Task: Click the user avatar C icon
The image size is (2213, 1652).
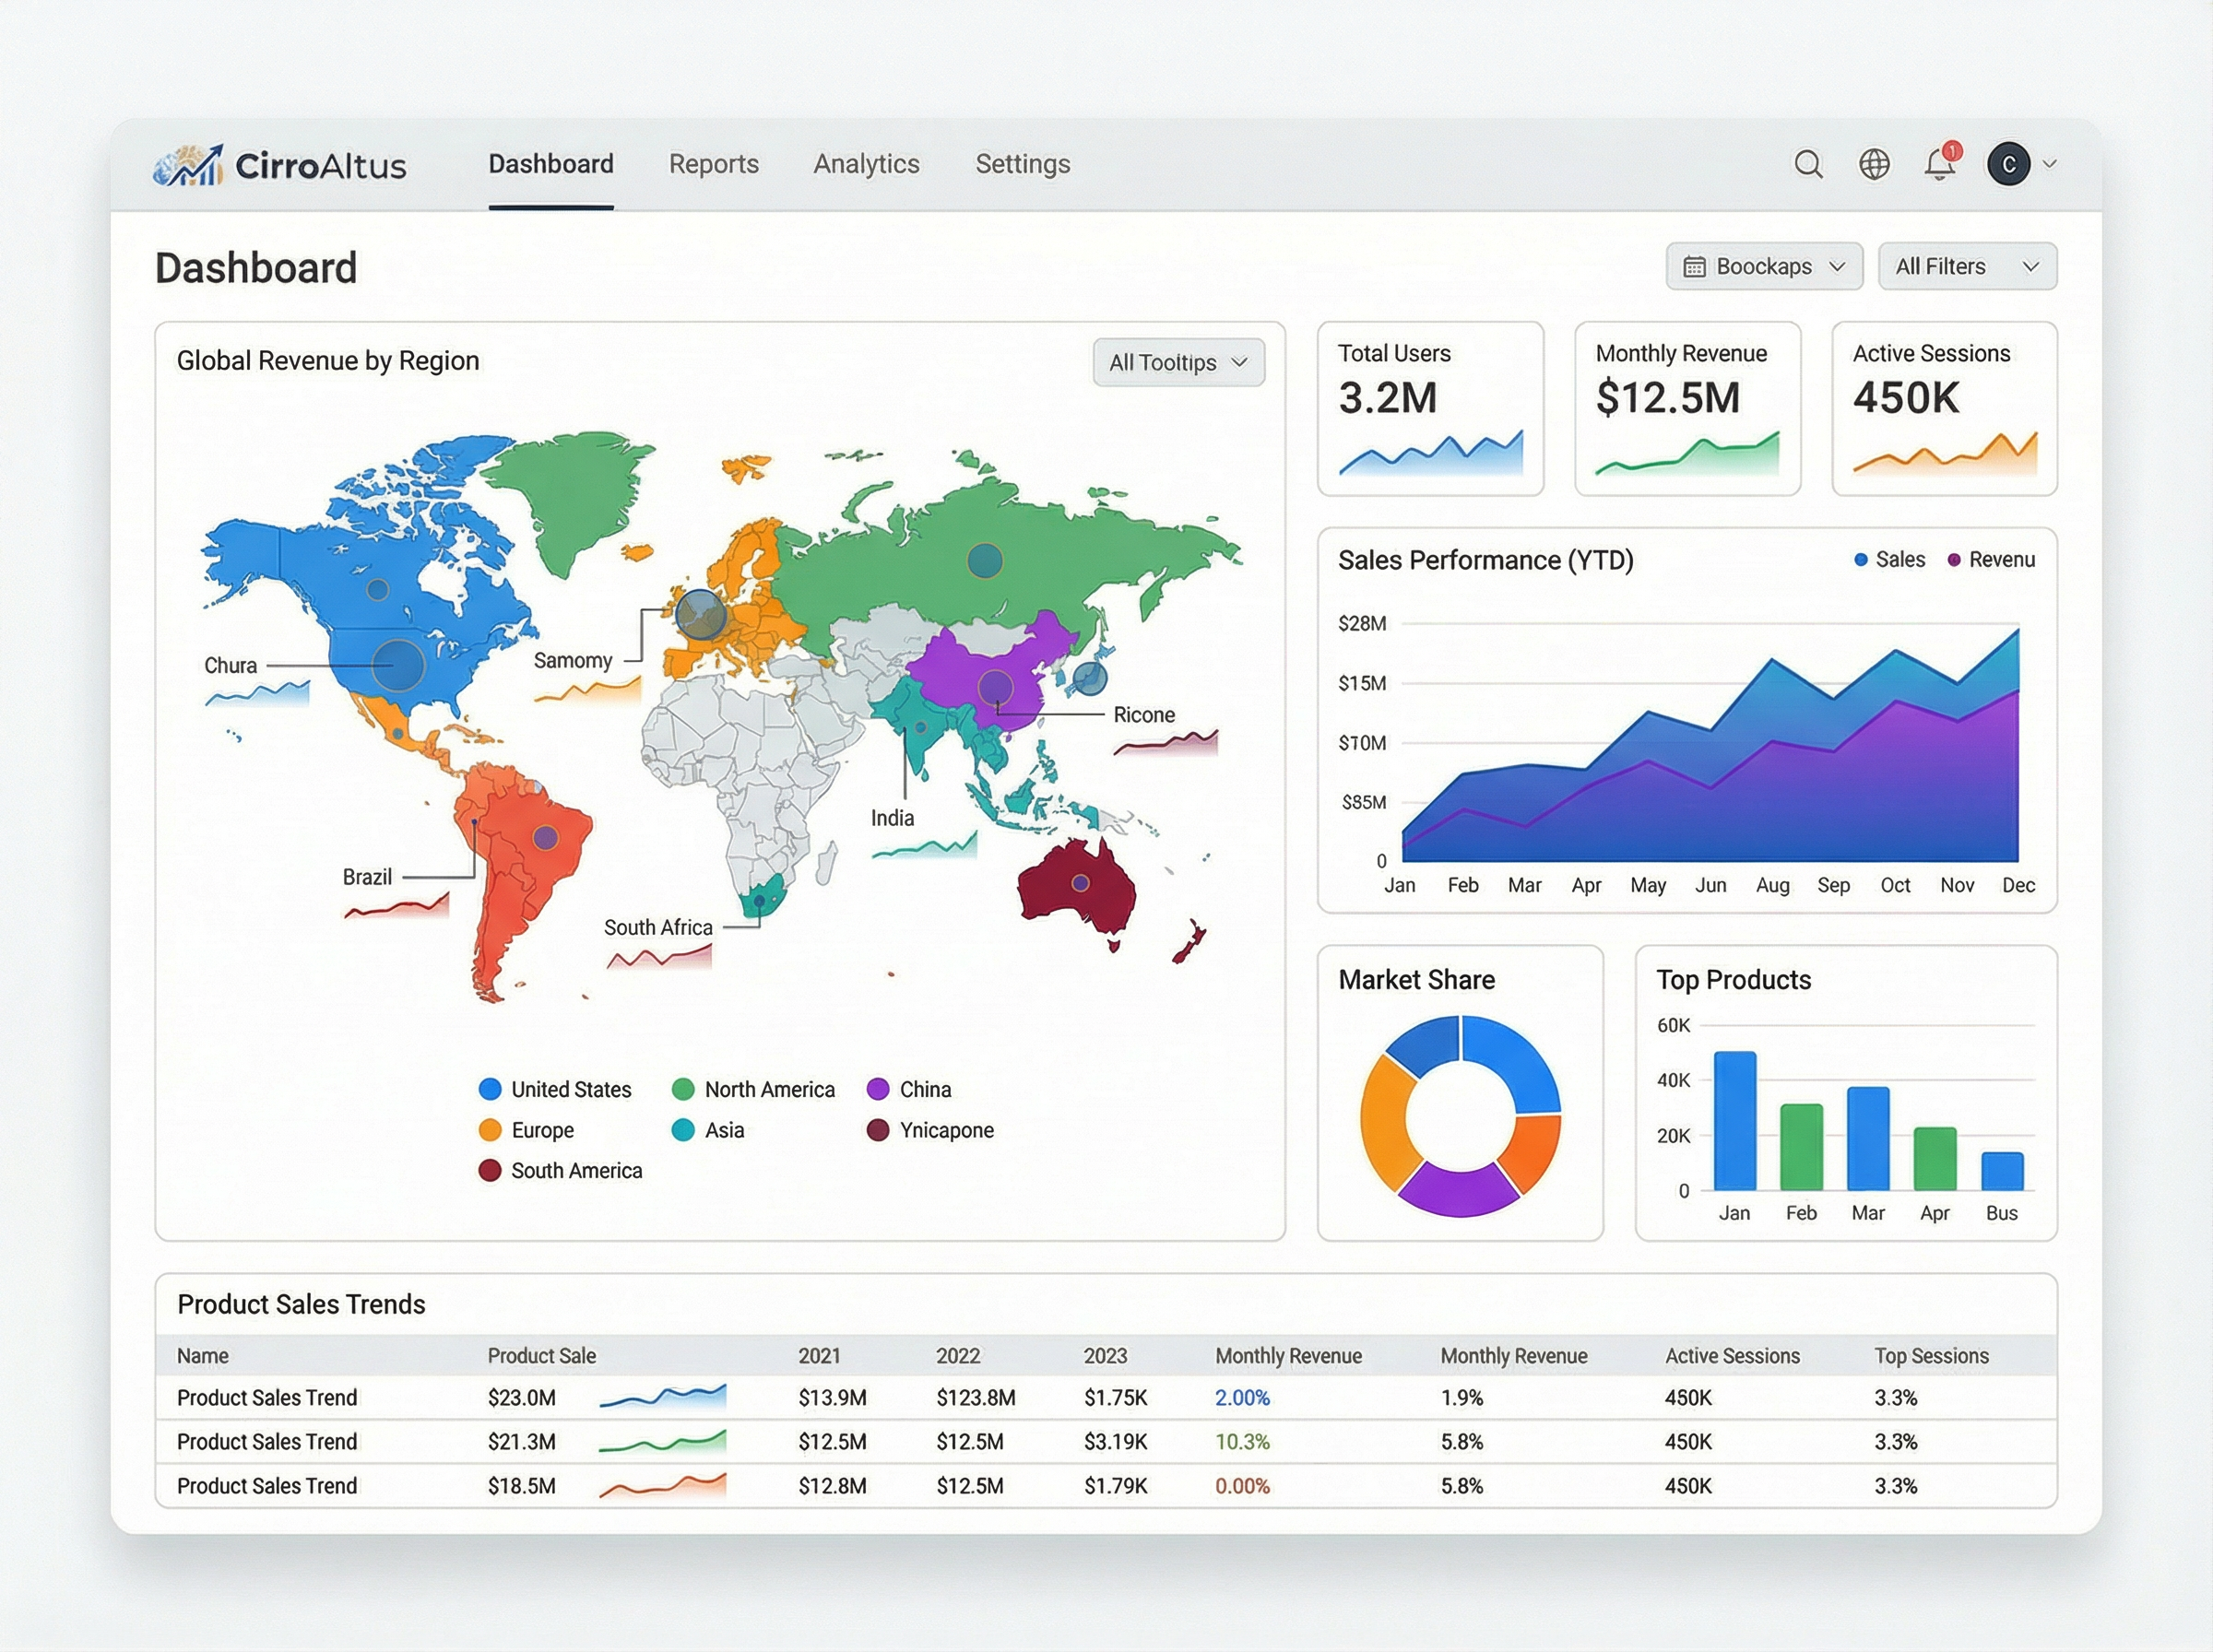Action: 2008,164
